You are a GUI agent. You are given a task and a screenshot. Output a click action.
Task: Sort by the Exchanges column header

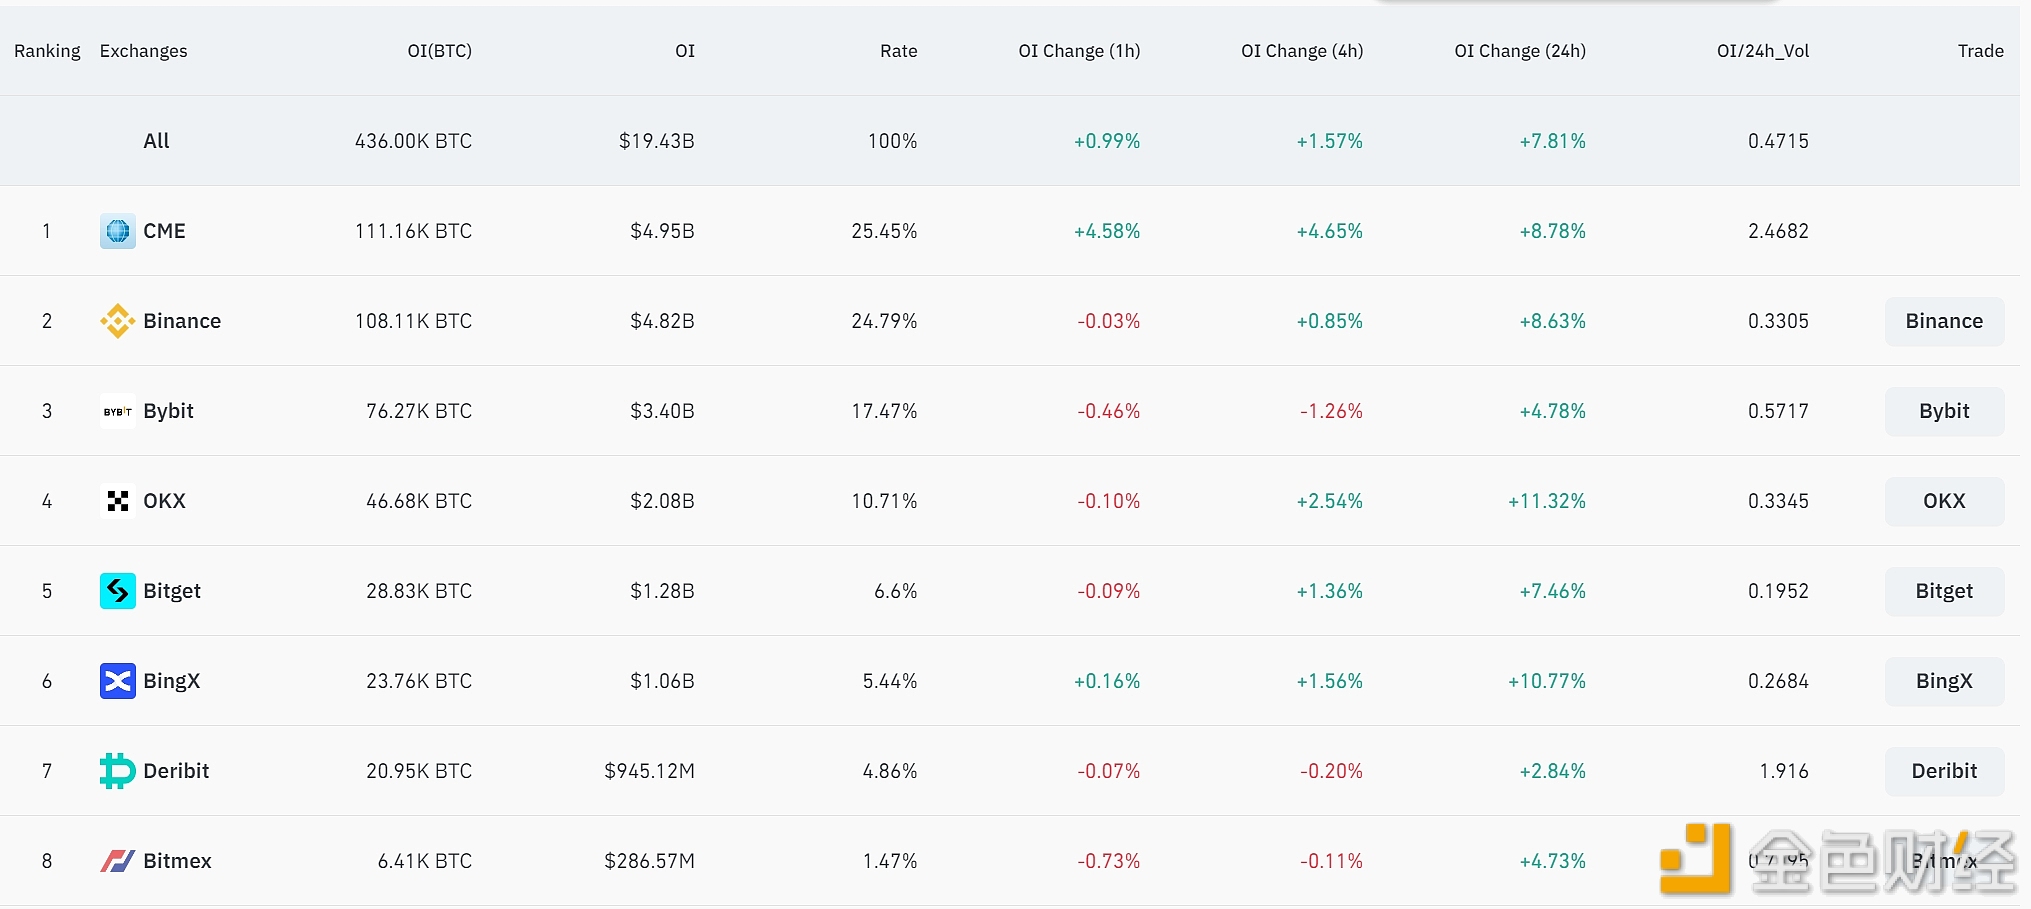[143, 51]
